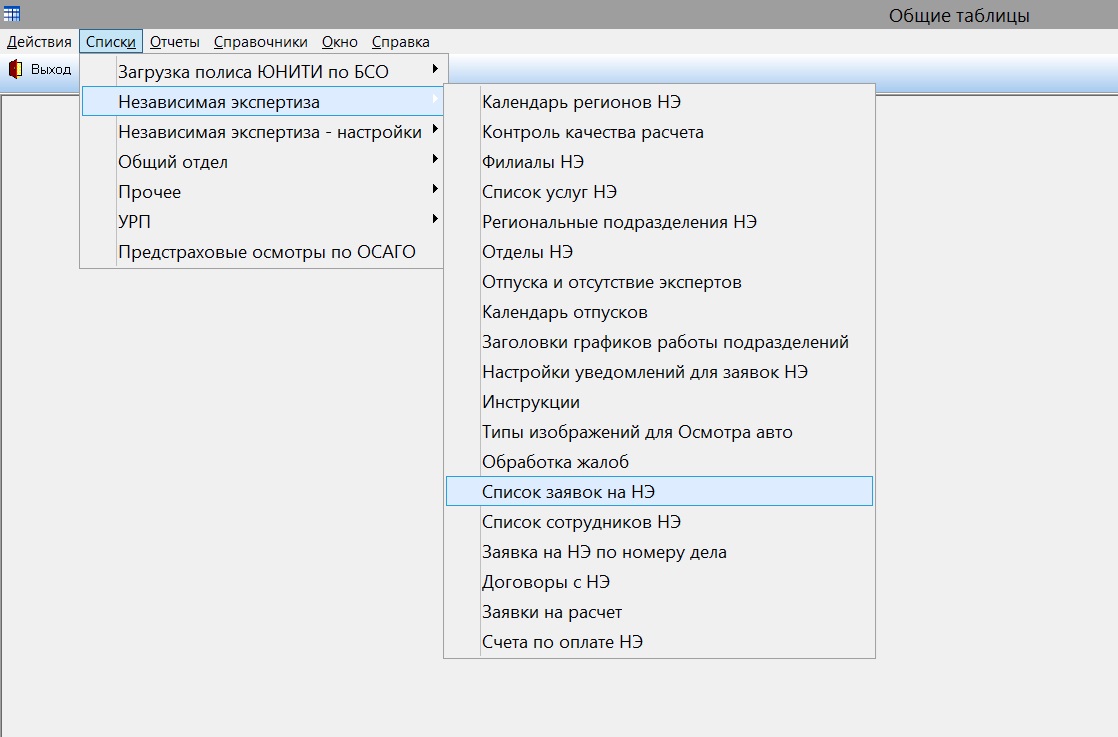Choose Контроль качества расчета
Screen dimensions: 1118x737
660,131
